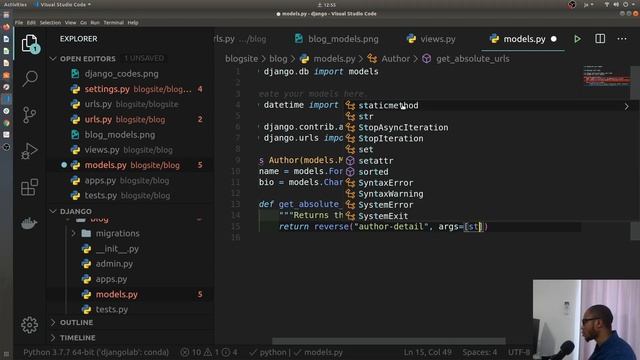Expand the migrations folder
Image resolution: width=640 pixels, height=360 pixels.
click(x=73, y=233)
